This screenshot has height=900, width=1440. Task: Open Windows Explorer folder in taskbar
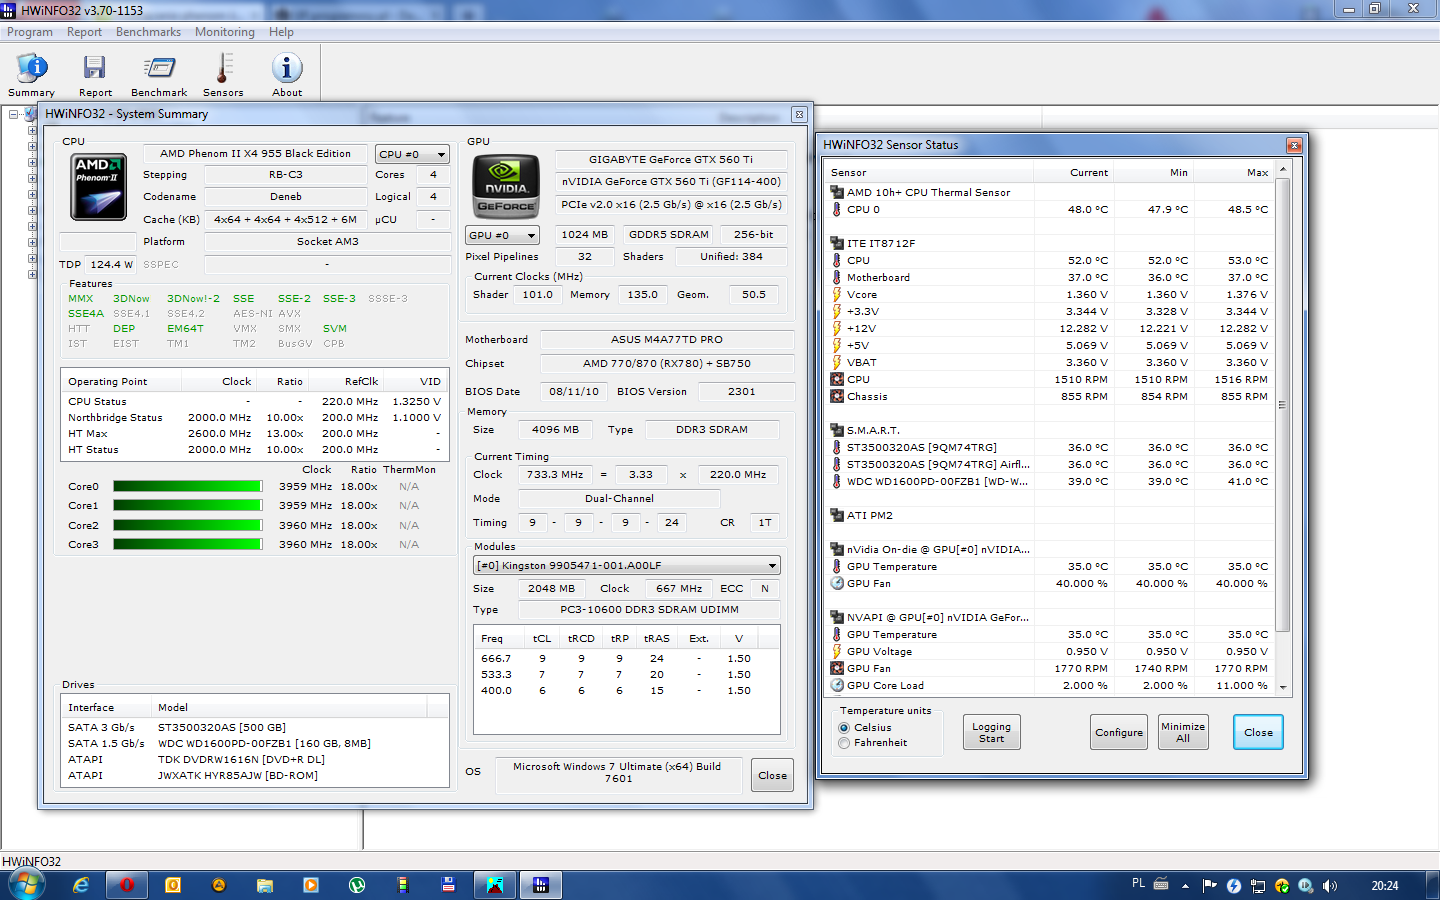click(265, 885)
